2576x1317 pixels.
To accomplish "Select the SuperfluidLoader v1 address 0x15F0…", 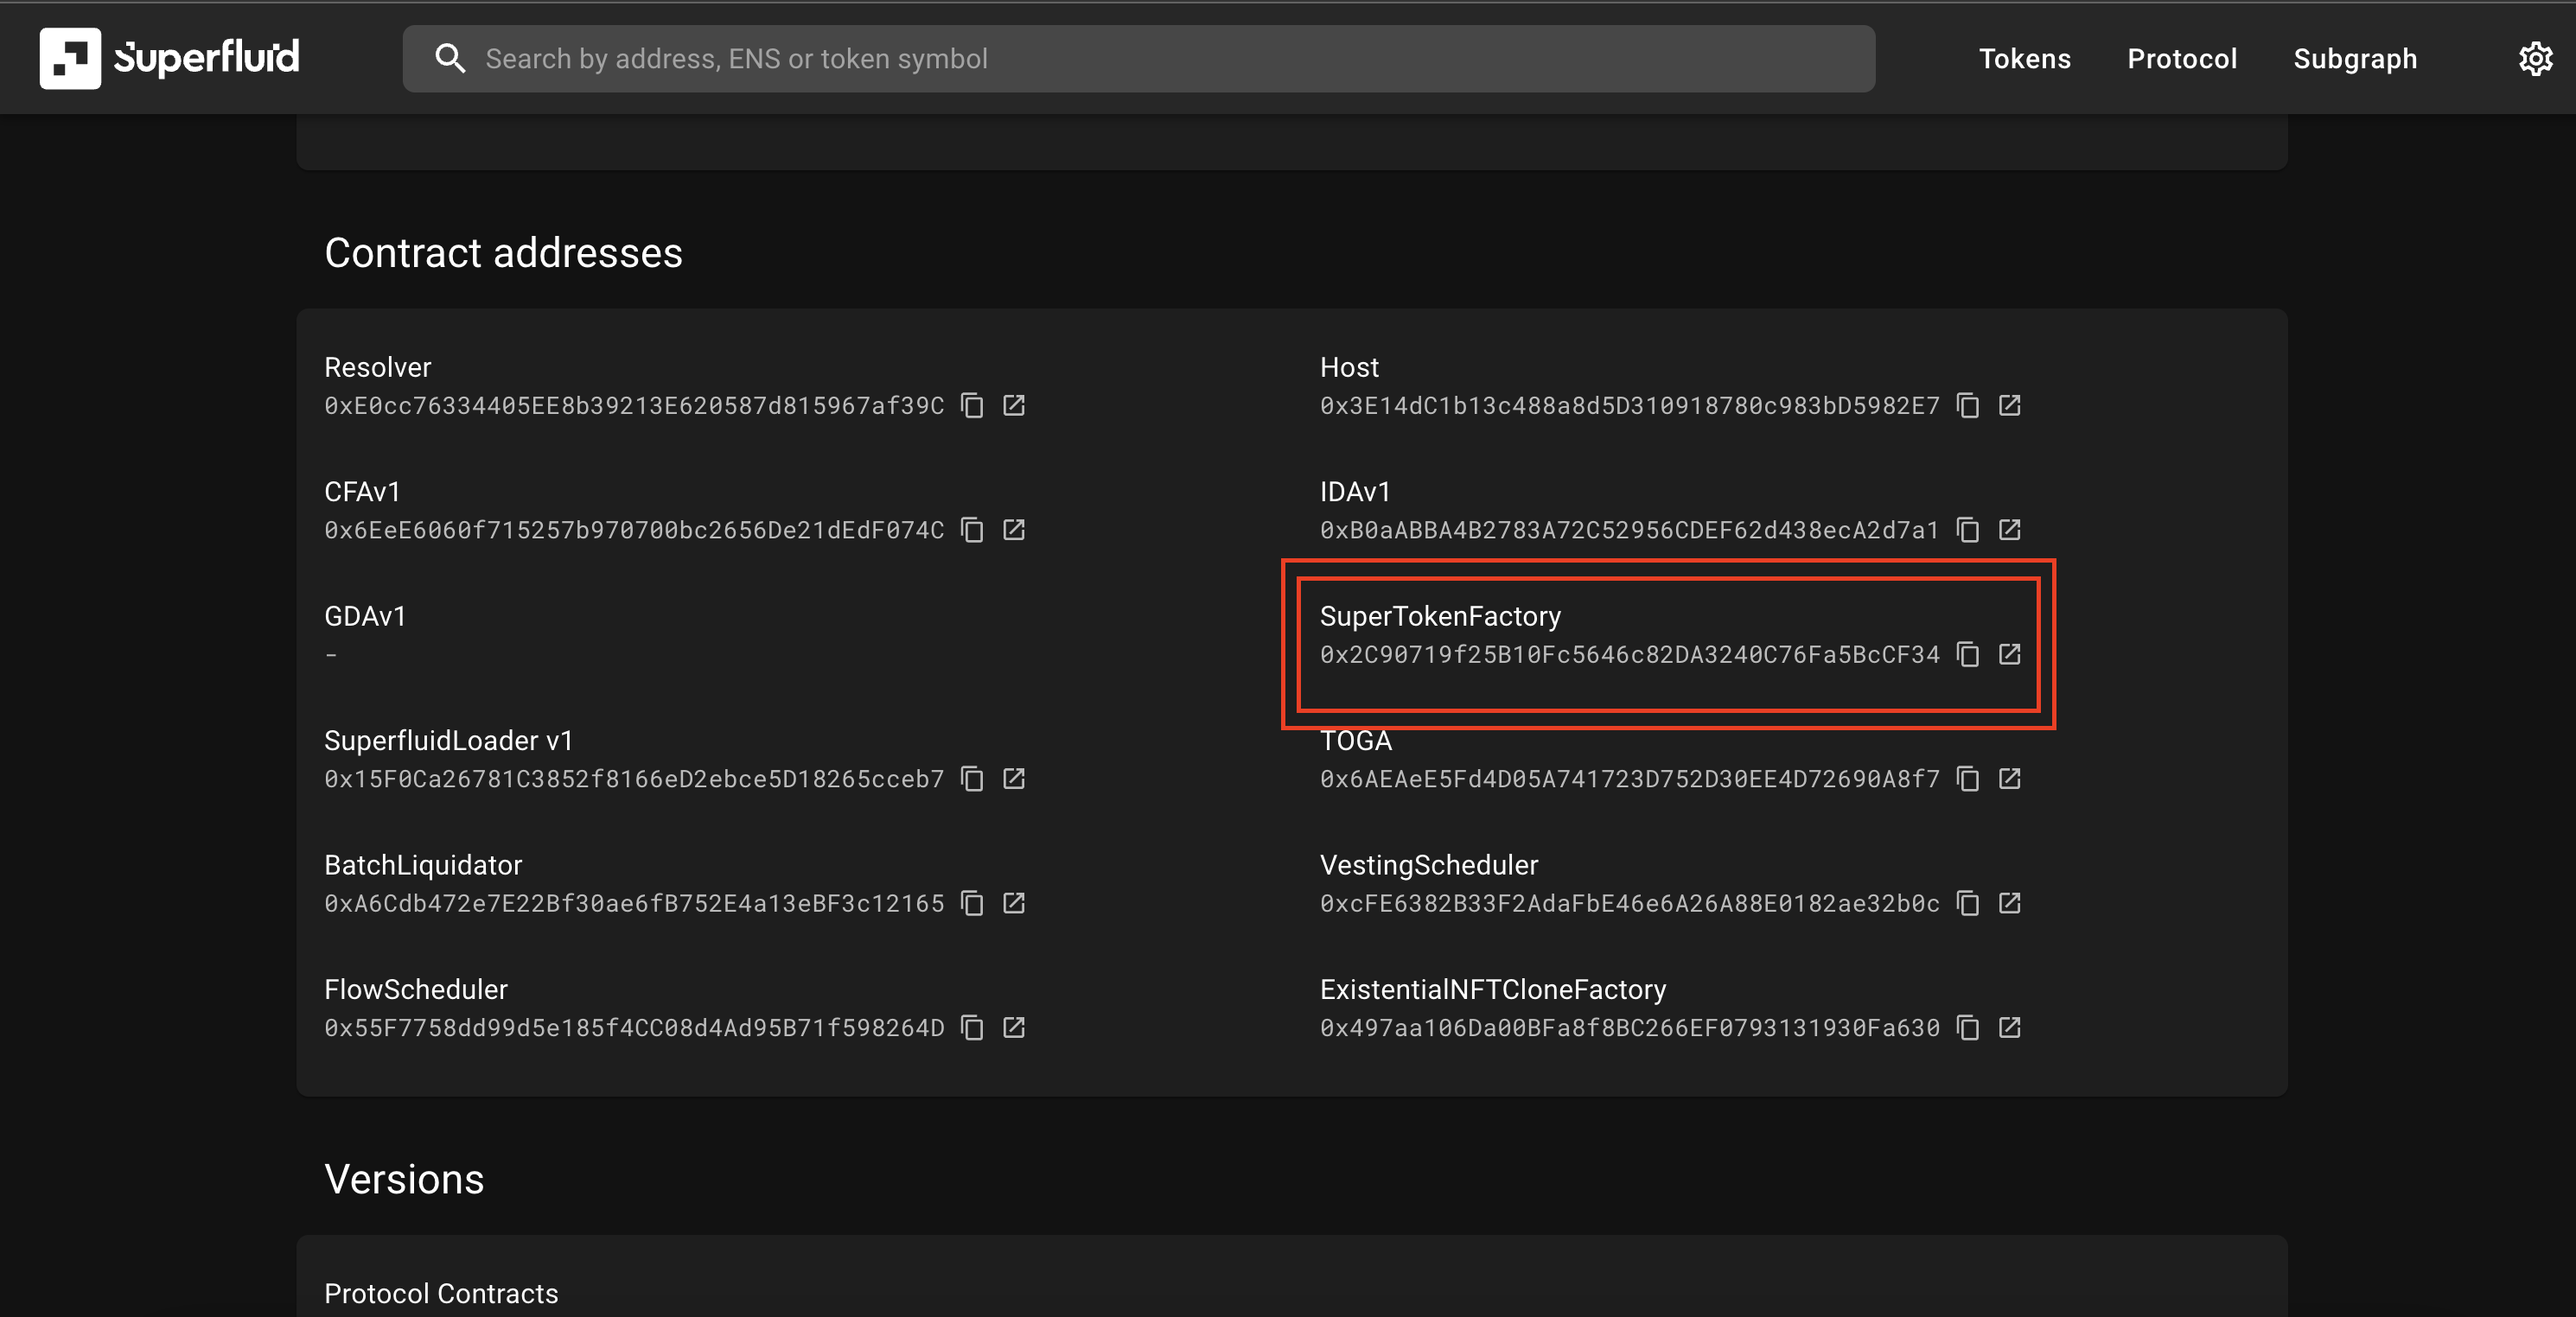I will [634, 779].
